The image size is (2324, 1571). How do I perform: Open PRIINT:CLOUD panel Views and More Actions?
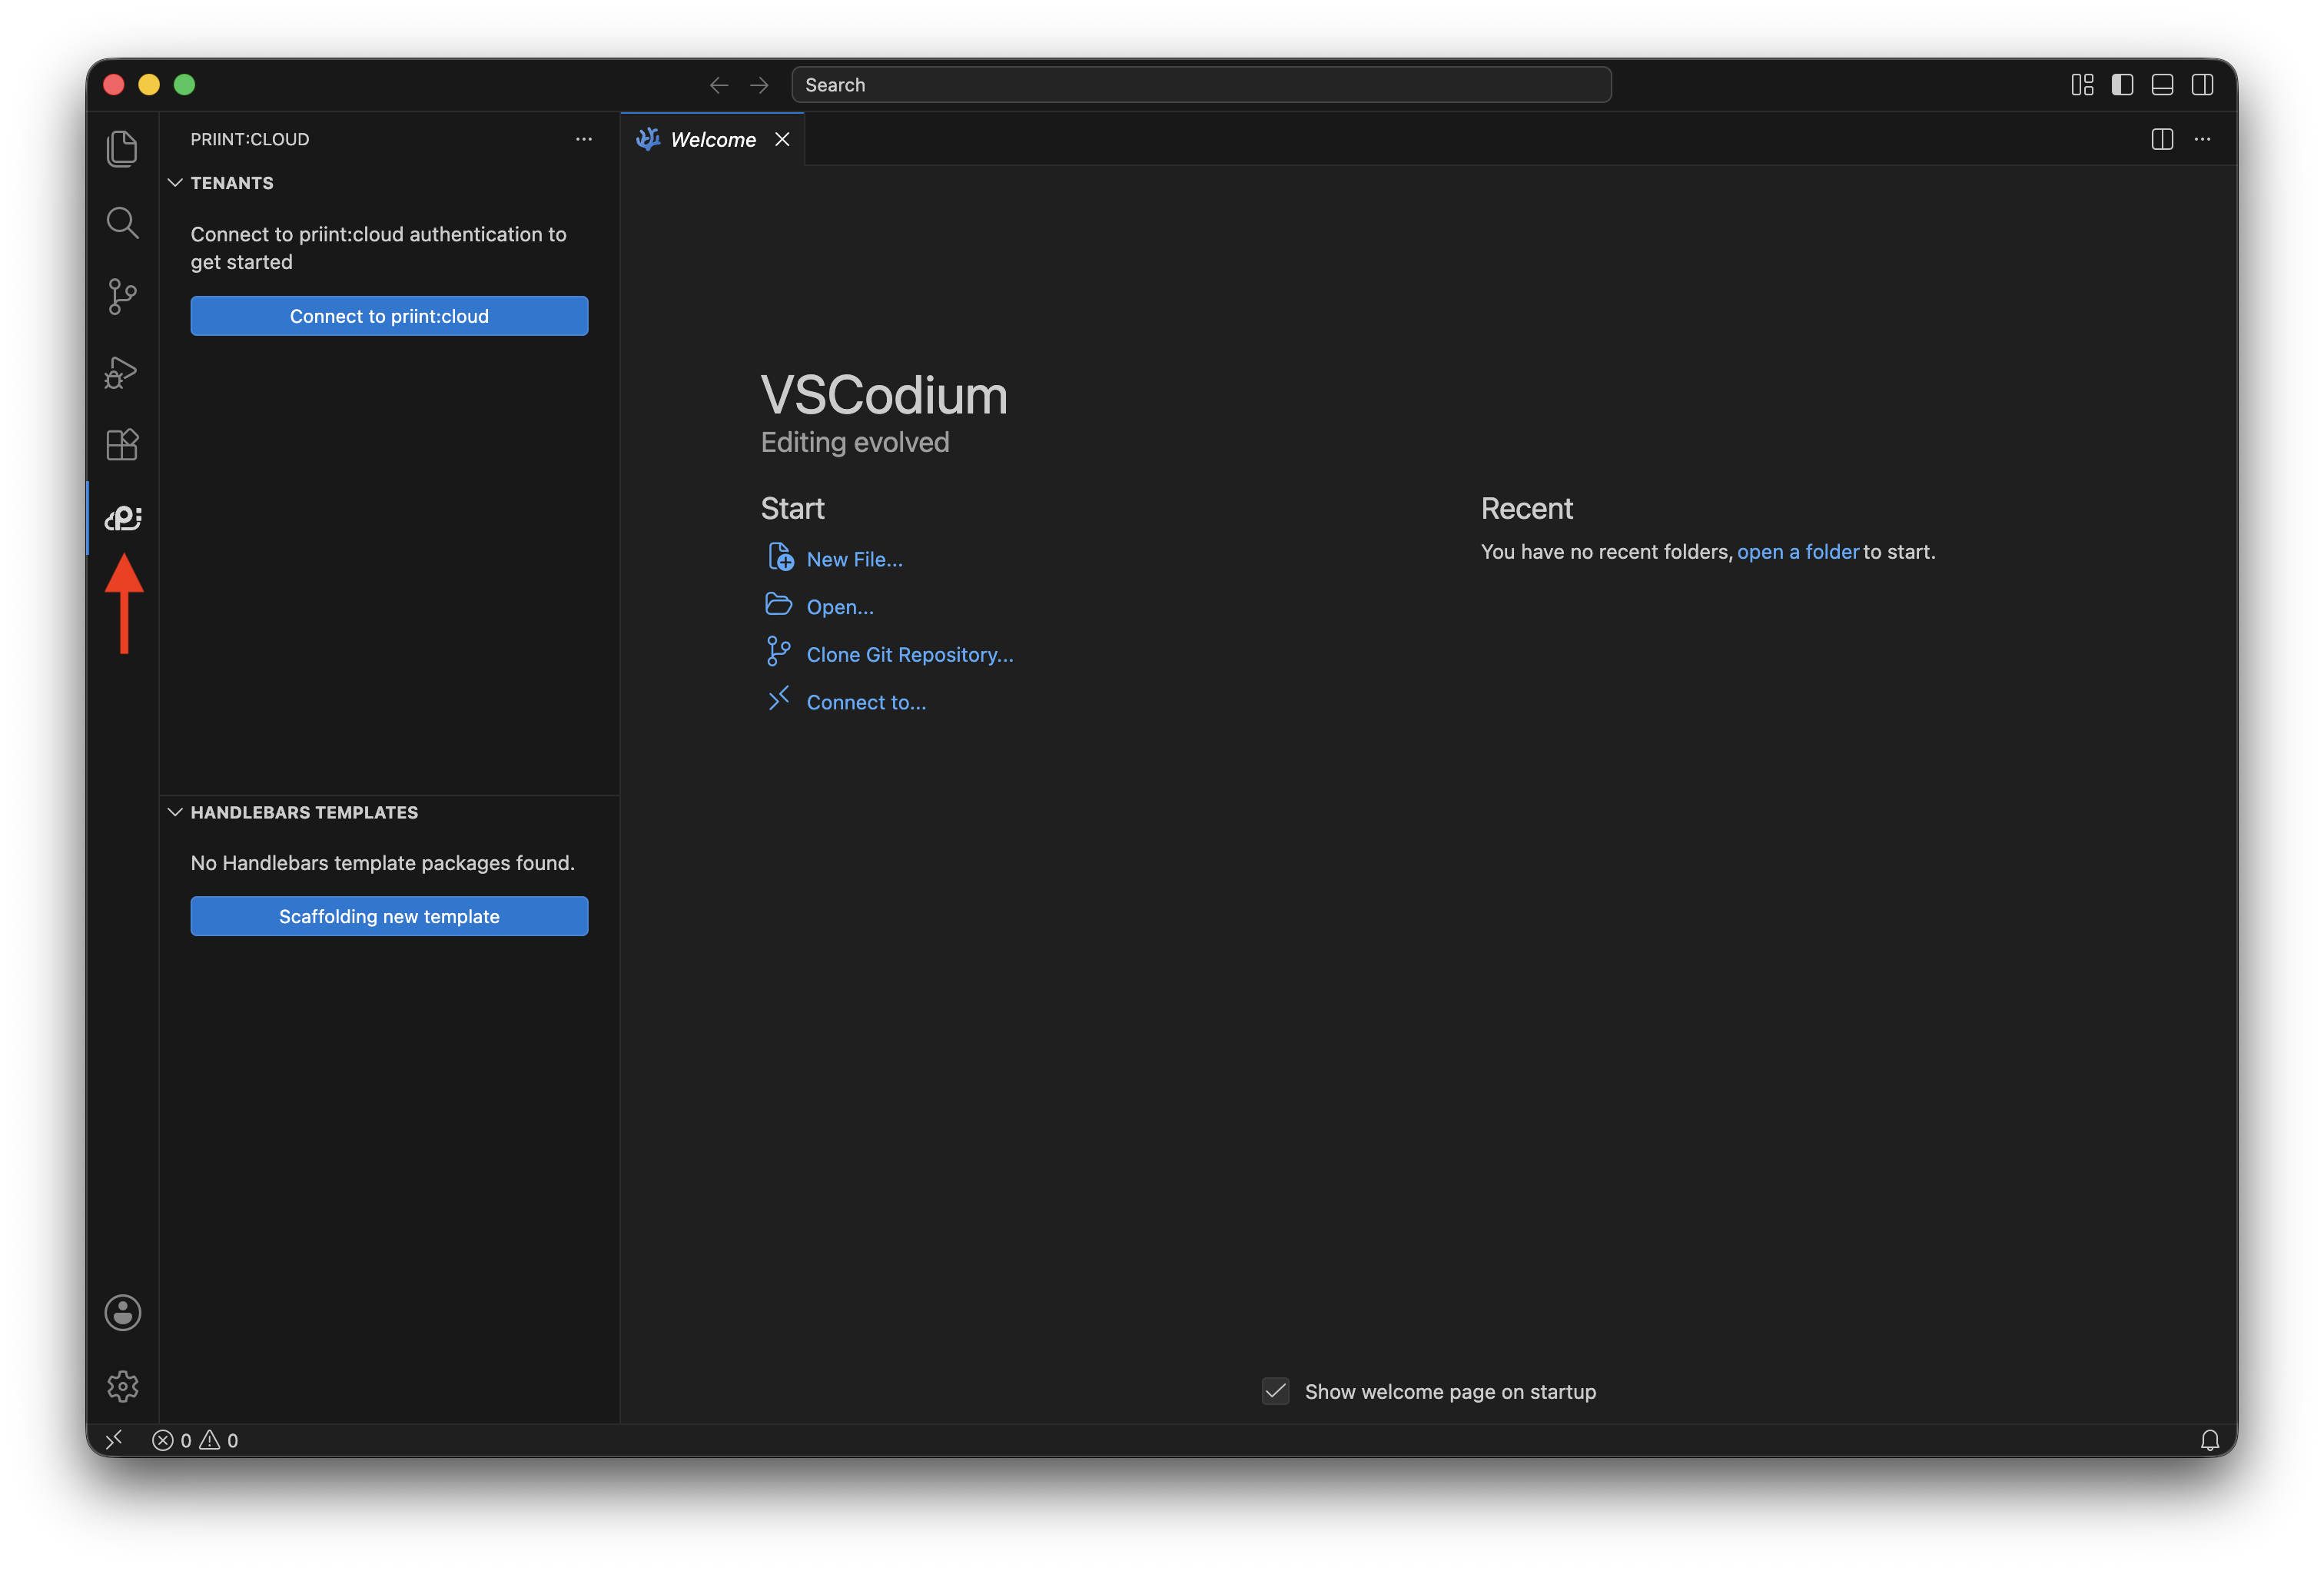tap(584, 139)
